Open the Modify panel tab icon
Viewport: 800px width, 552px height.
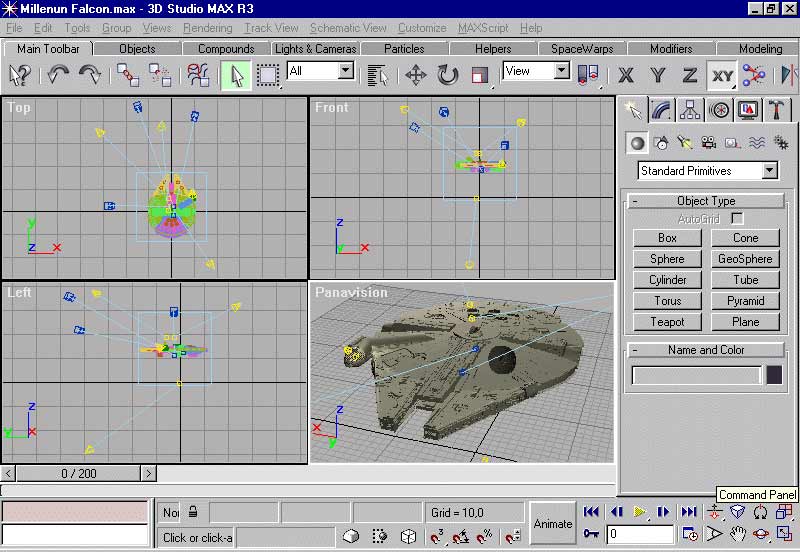pyautogui.click(x=661, y=110)
